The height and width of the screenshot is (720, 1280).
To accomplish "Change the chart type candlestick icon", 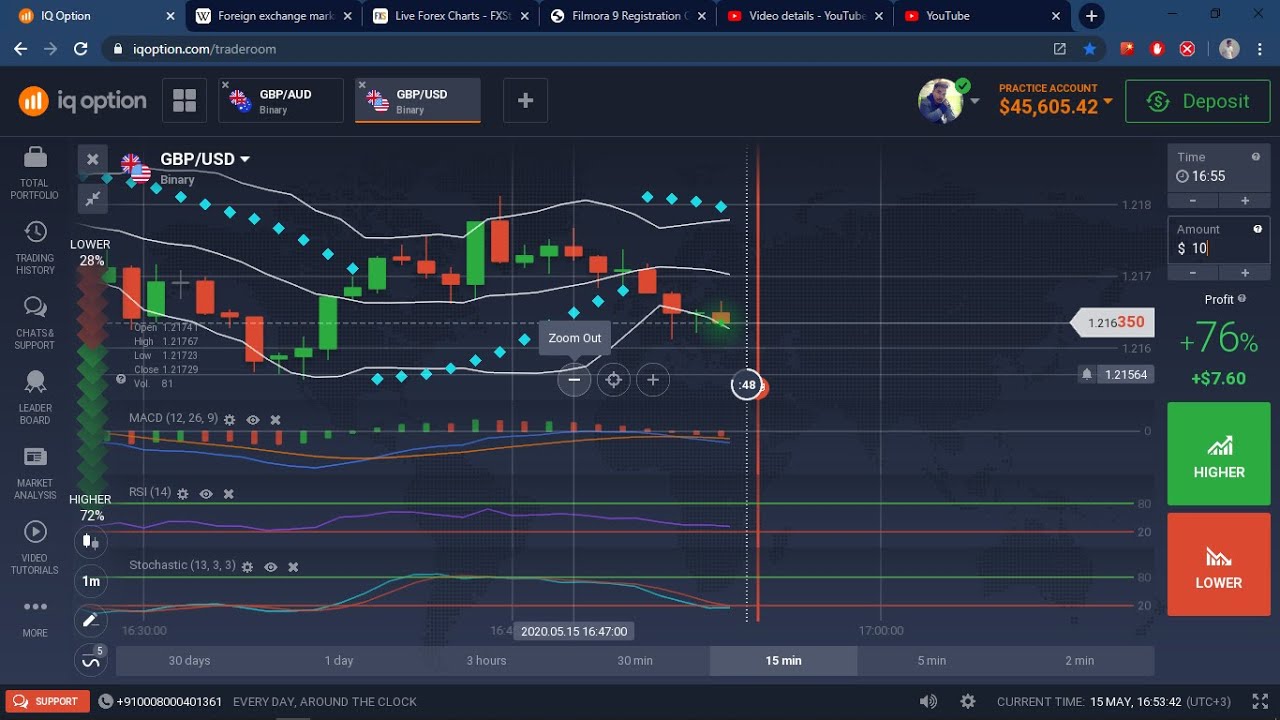I will click(91, 542).
